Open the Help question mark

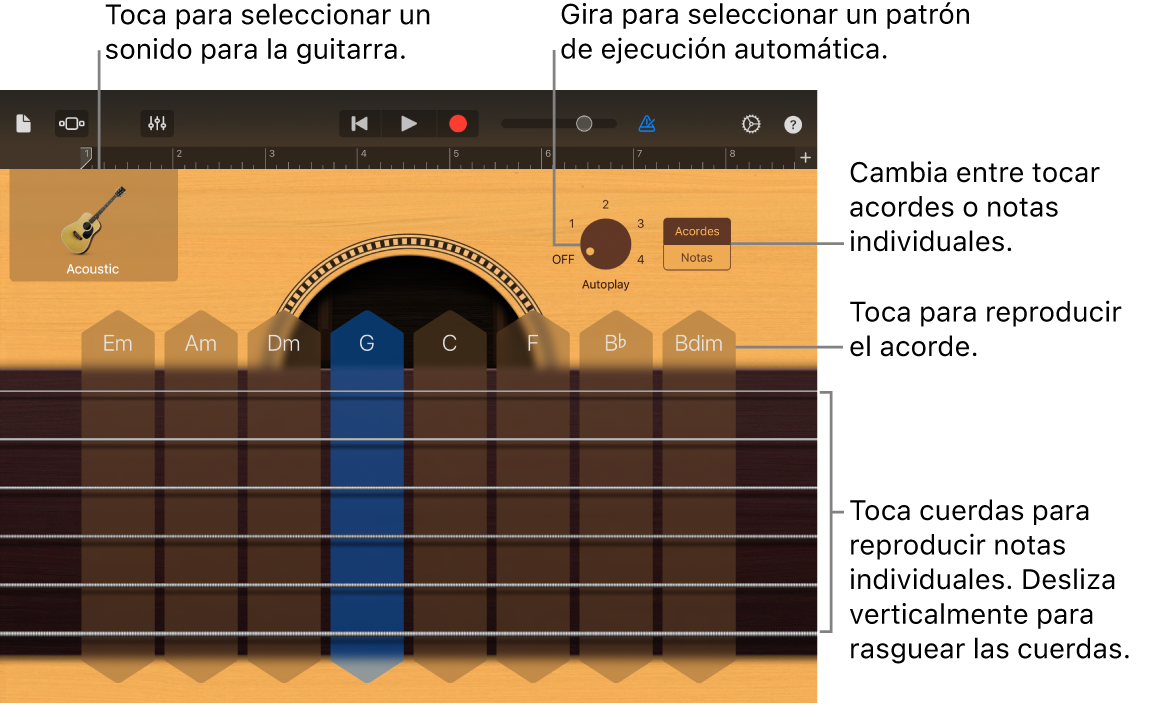tap(793, 123)
